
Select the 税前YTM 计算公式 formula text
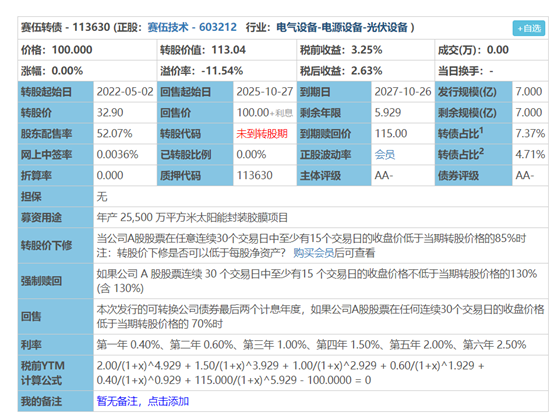(x=290, y=373)
